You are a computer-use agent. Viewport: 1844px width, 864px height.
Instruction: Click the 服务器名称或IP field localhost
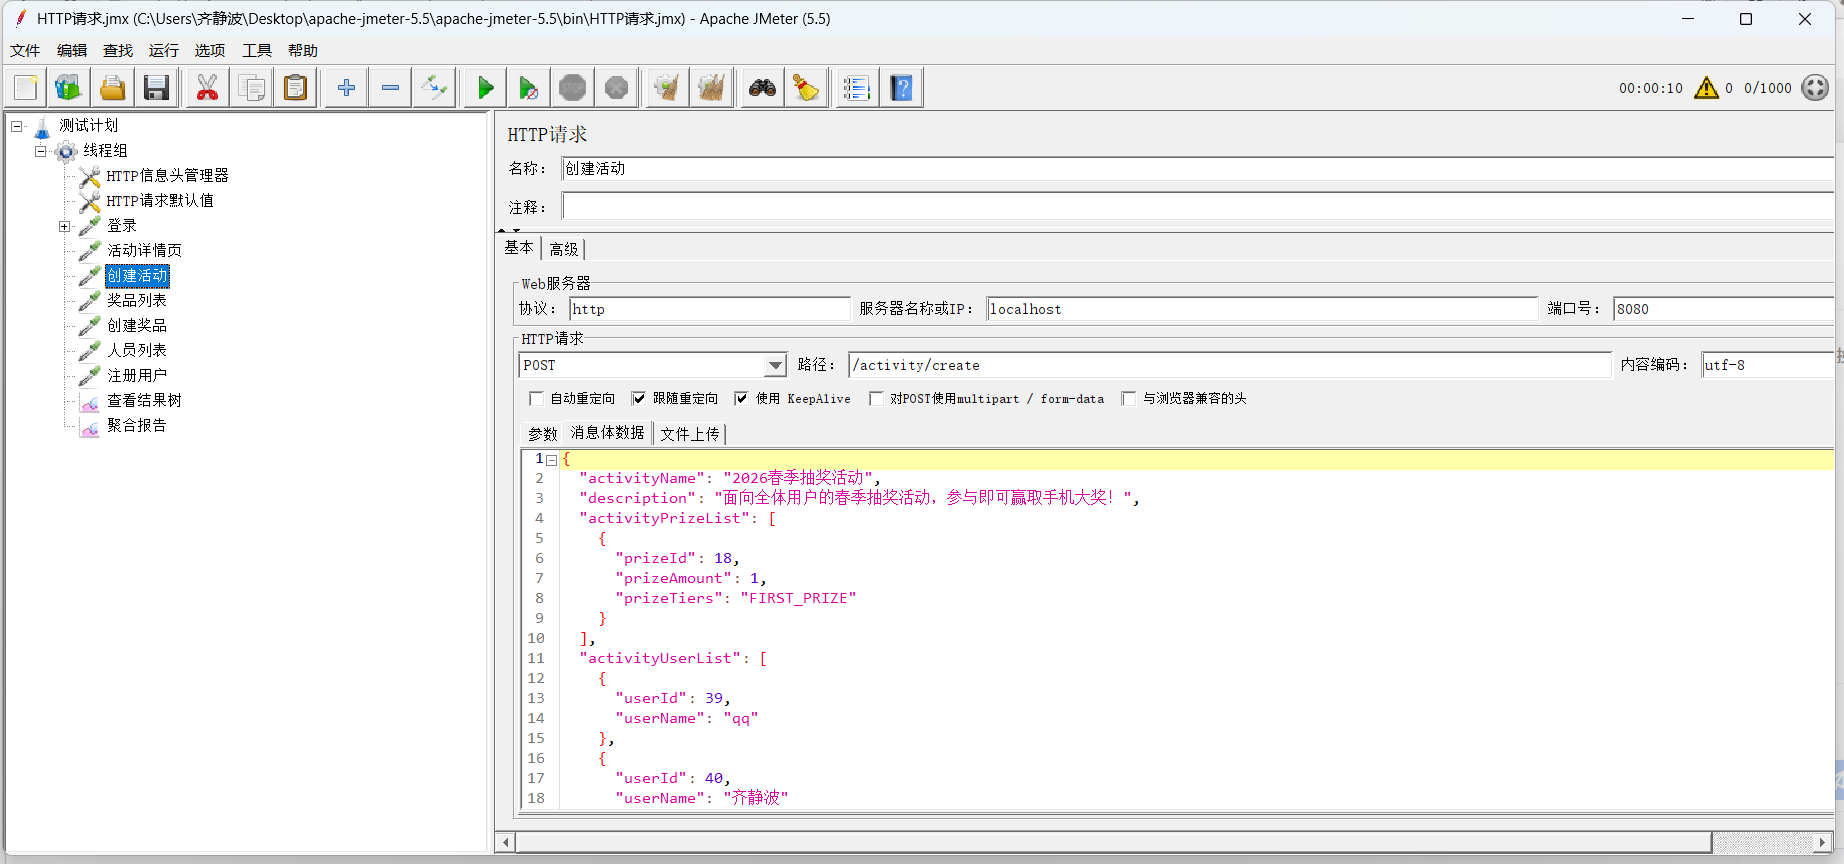coord(1262,309)
